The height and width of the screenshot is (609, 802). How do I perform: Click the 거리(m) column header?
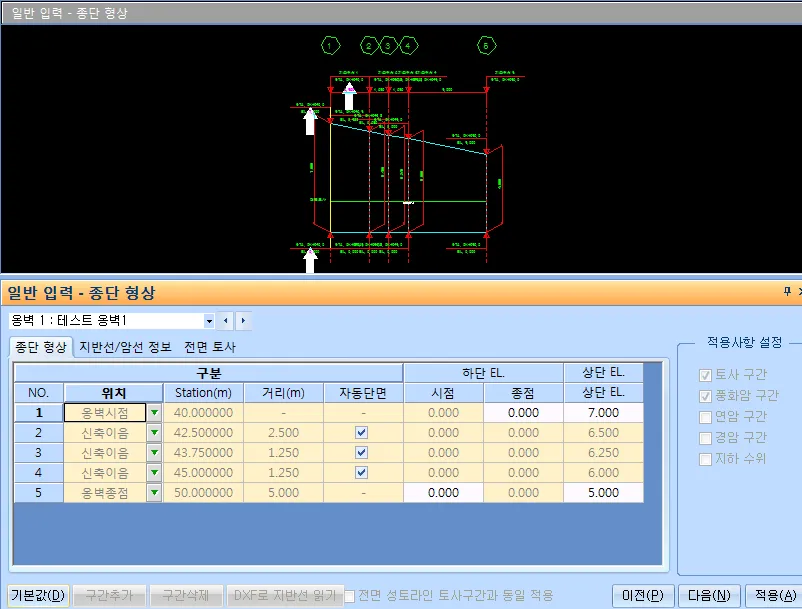click(x=283, y=393)
